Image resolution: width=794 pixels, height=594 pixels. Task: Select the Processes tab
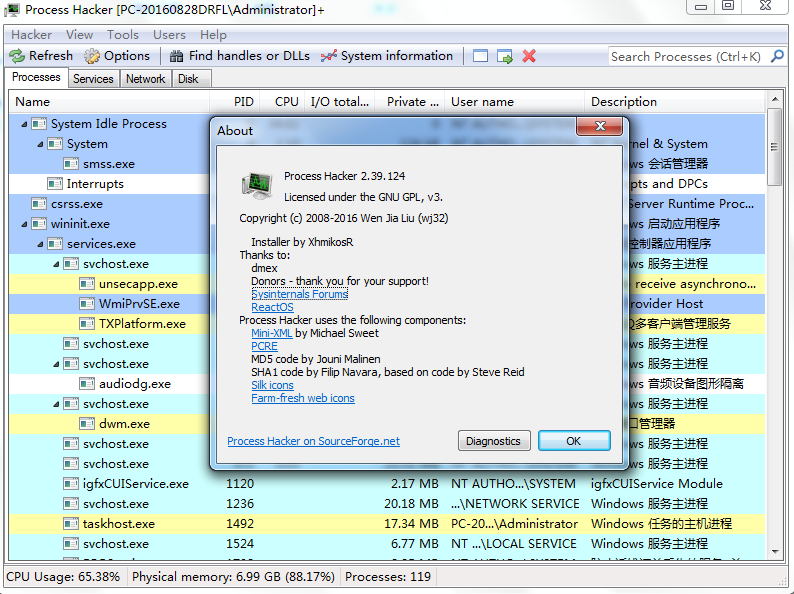(x=36, y=77)
